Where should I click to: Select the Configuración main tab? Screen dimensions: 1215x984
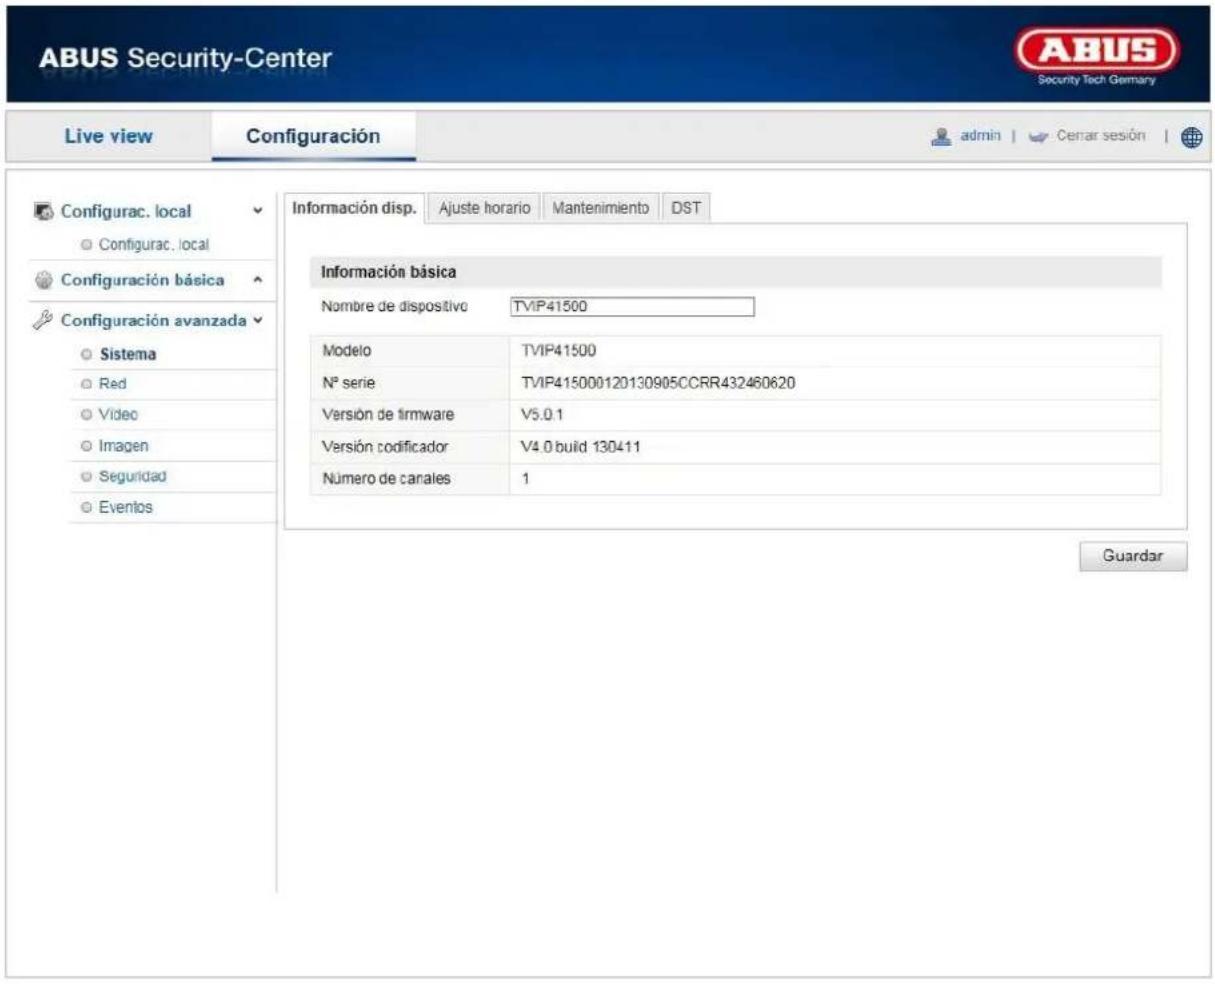pyautogui.click(x=313, y=136)
